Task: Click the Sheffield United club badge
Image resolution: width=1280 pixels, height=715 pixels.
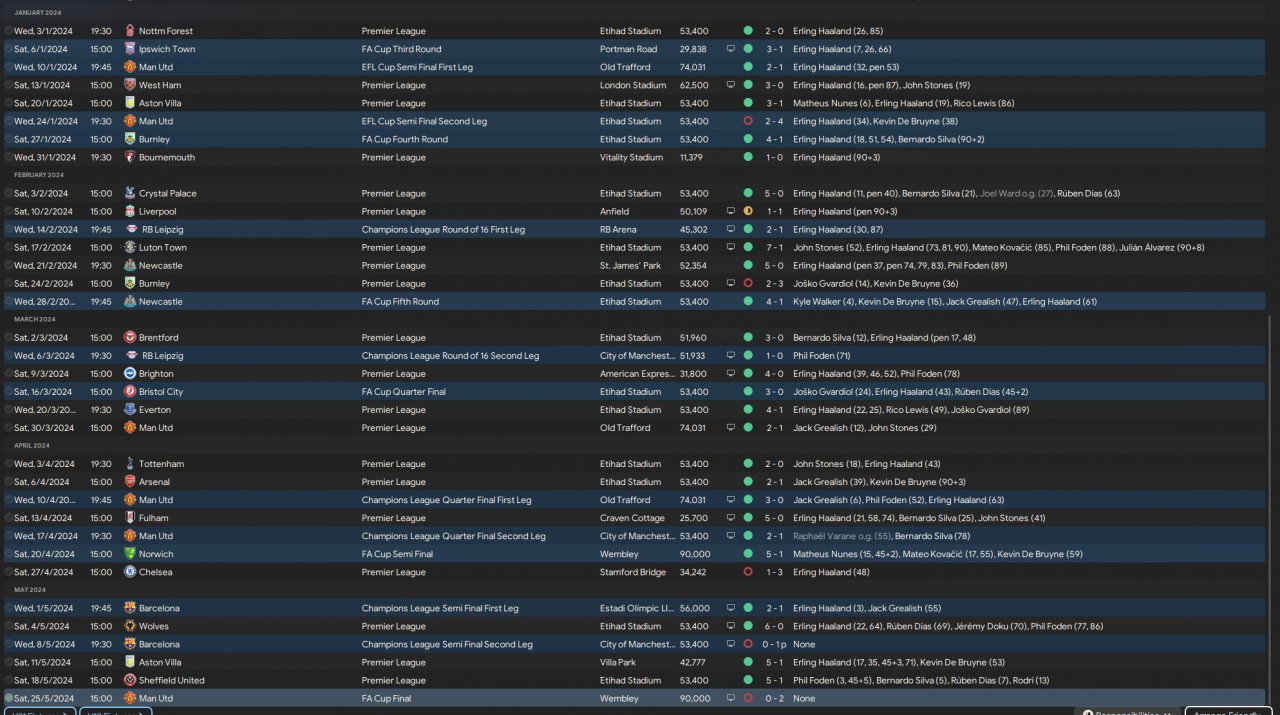Action: tap(130, 679)
